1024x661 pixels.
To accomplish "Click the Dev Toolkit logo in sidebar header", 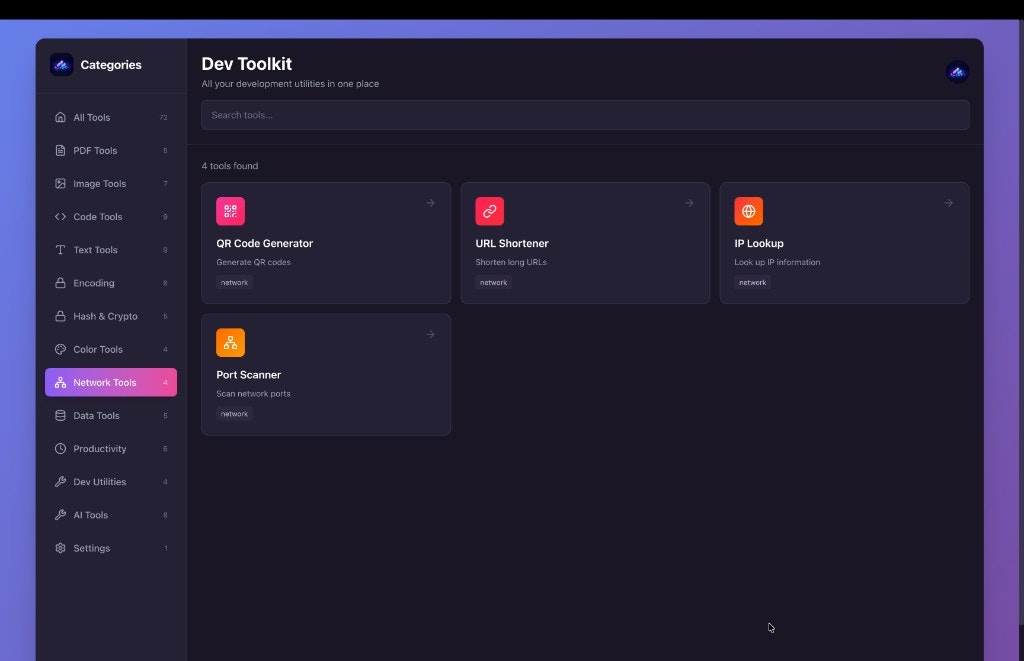I will pyautogui.click(x=62, y=64).
